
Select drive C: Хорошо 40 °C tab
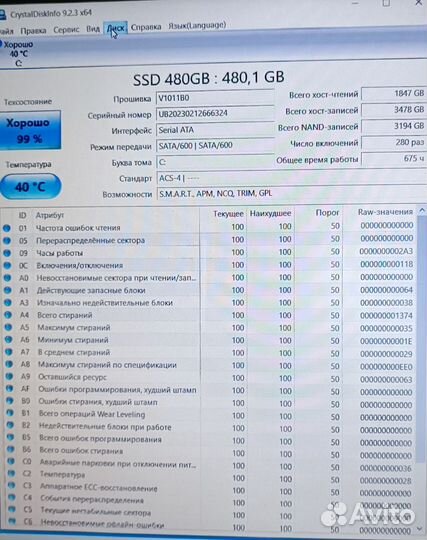click(x=17, y=54)
